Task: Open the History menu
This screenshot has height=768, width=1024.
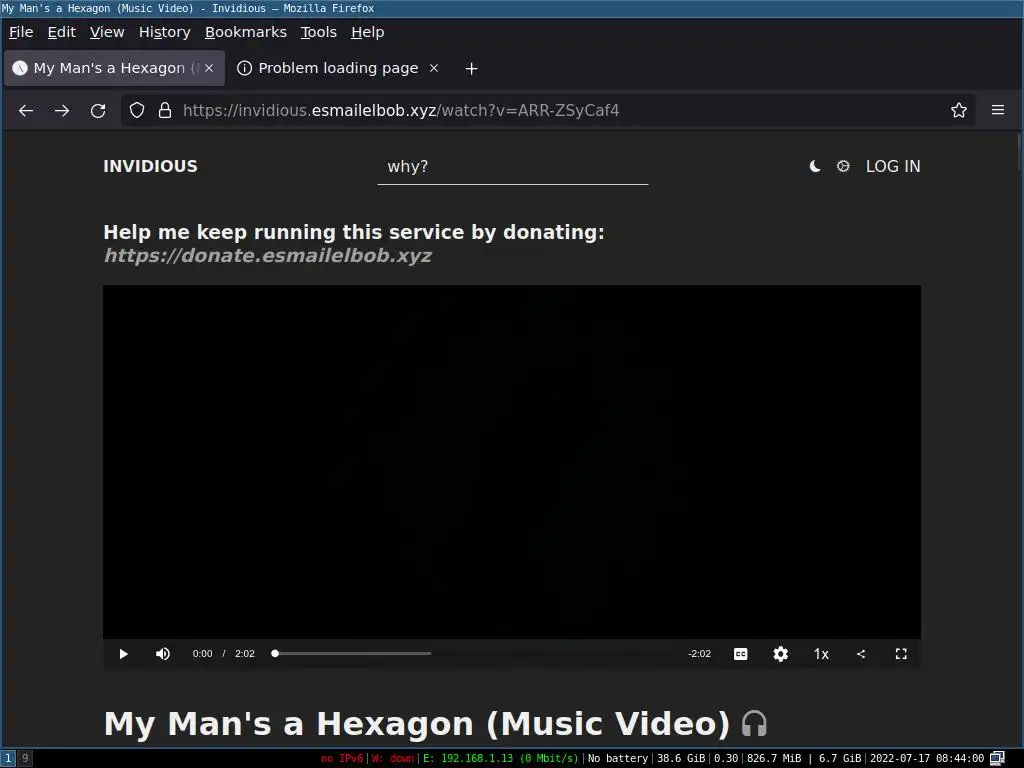Action: tap(165, 32)
